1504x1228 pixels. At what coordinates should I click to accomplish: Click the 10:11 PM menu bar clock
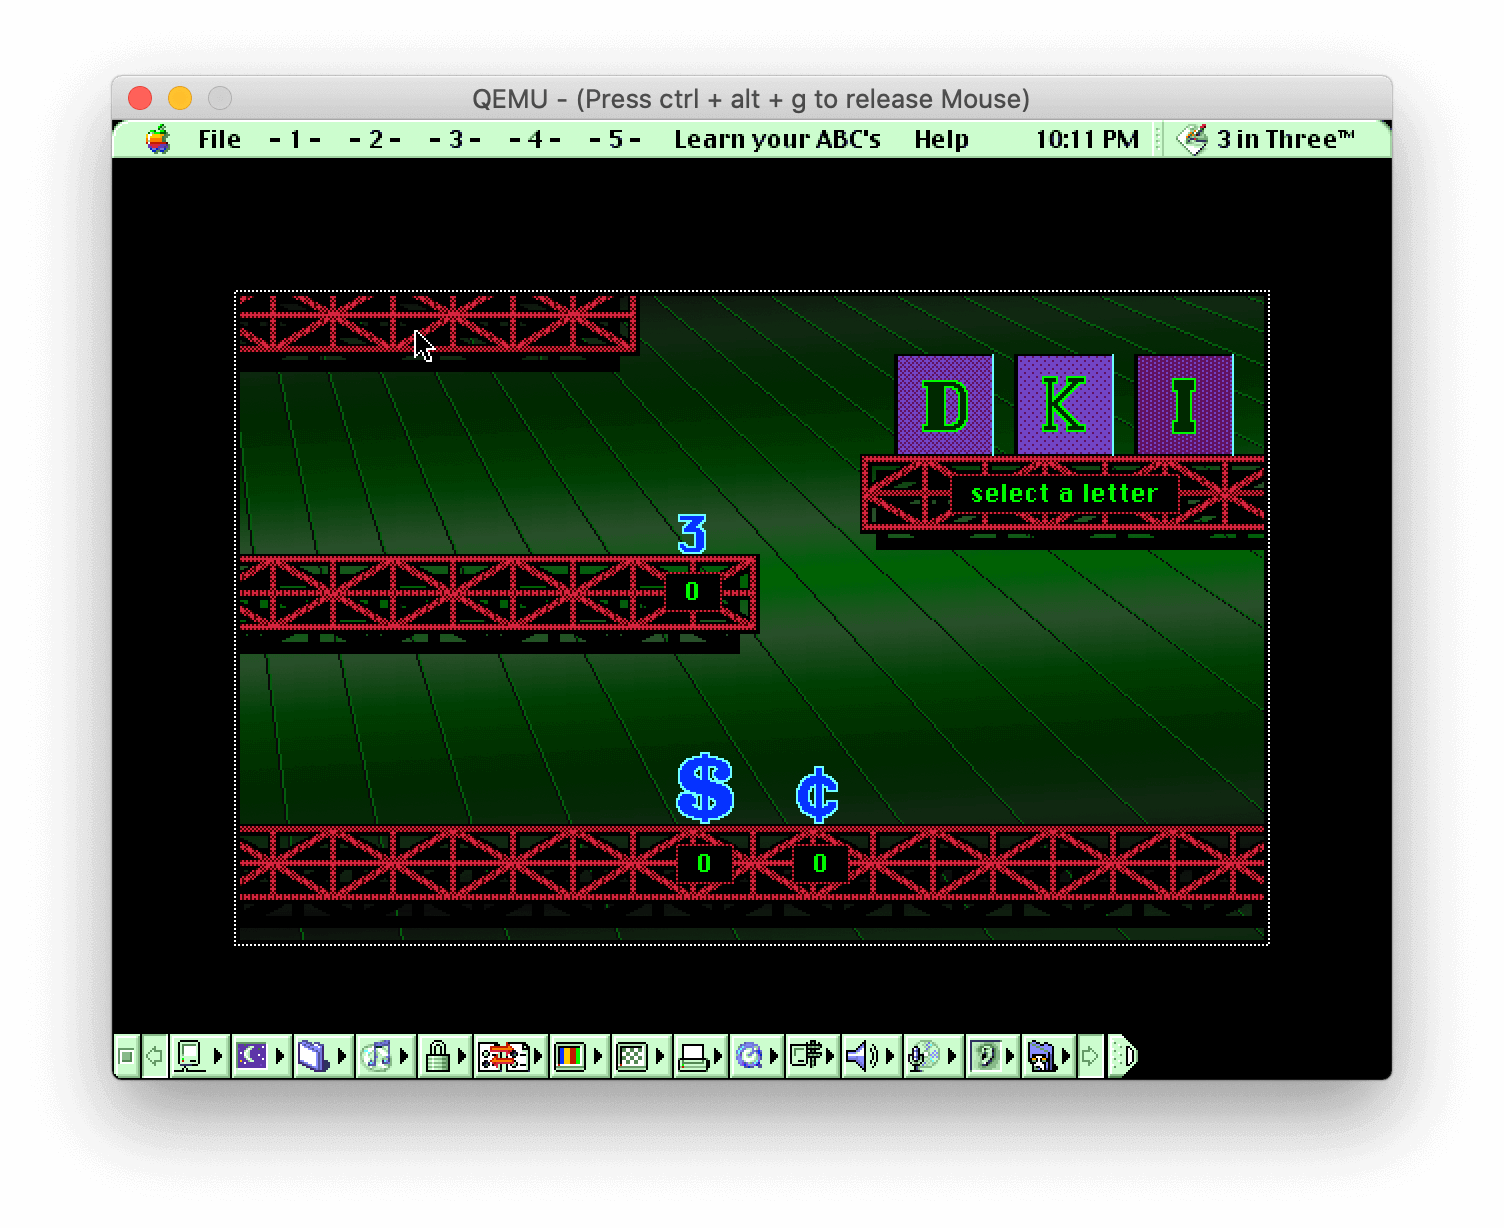[x=1086, y=139]
